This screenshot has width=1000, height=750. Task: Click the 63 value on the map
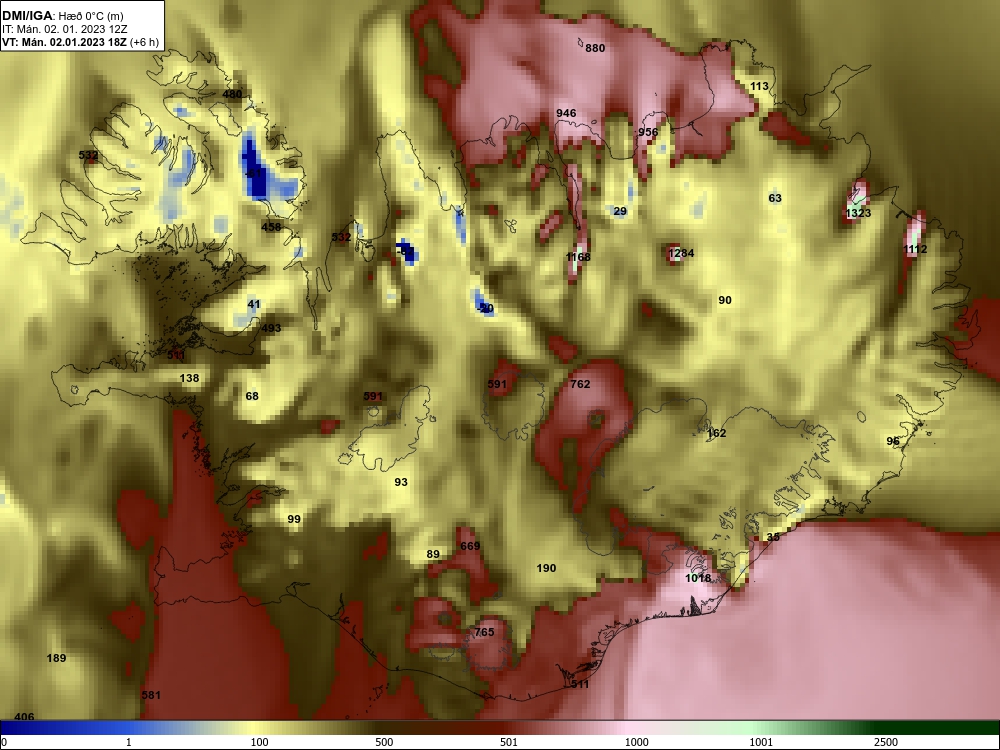[x=775, y=198]
